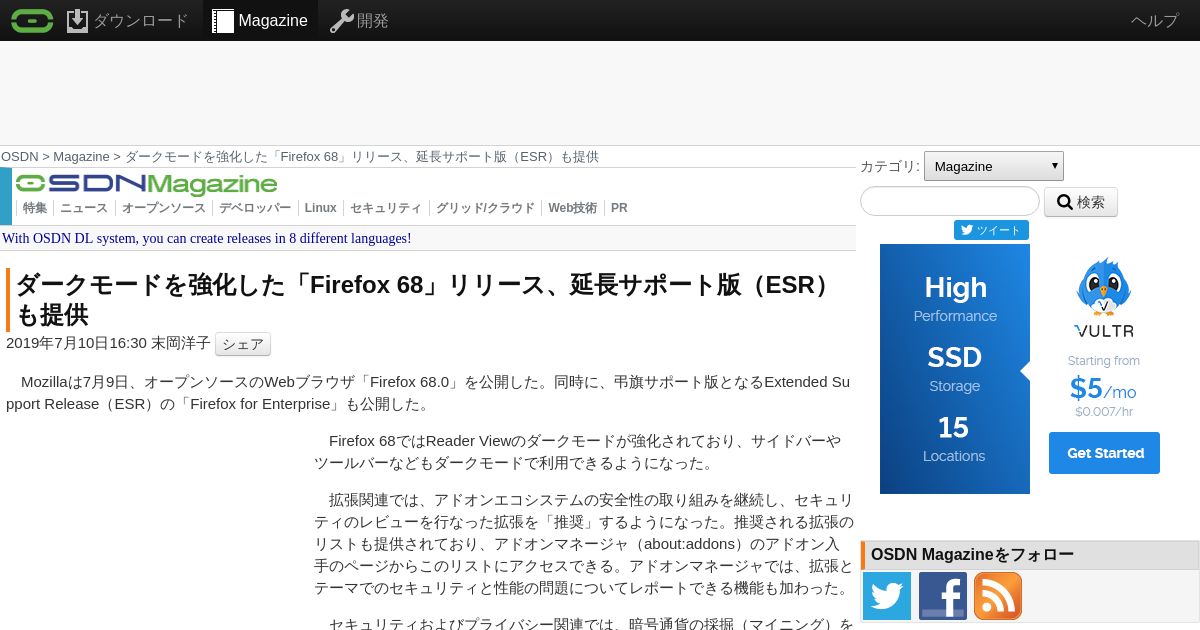Open the カテゴリ Magazine dropdown
Viewport: 1200px width, 630px height.
click(x=994, y=166)
